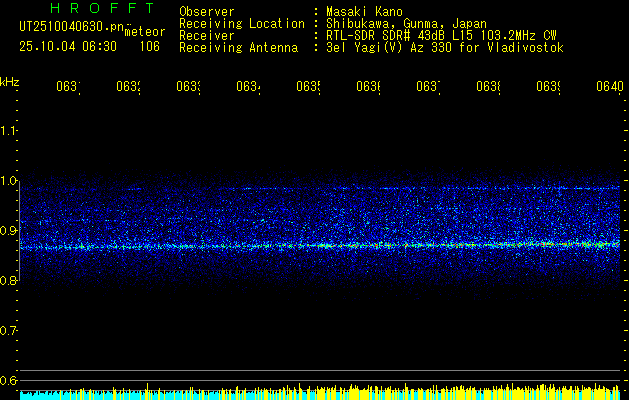Click the Receiving Location label
The image size is (629, 400).
tap(242, 24)
